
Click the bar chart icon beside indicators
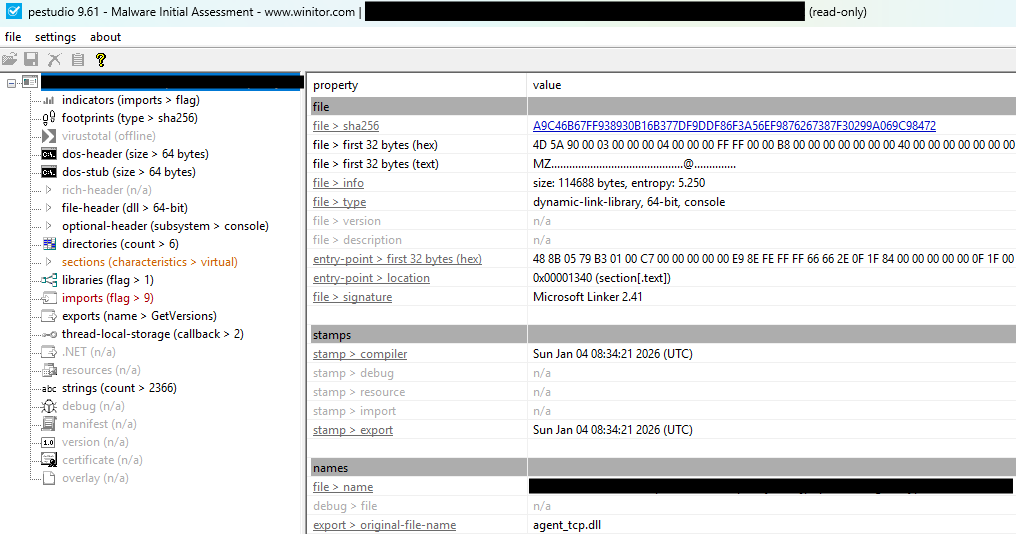tap(49, 100)
